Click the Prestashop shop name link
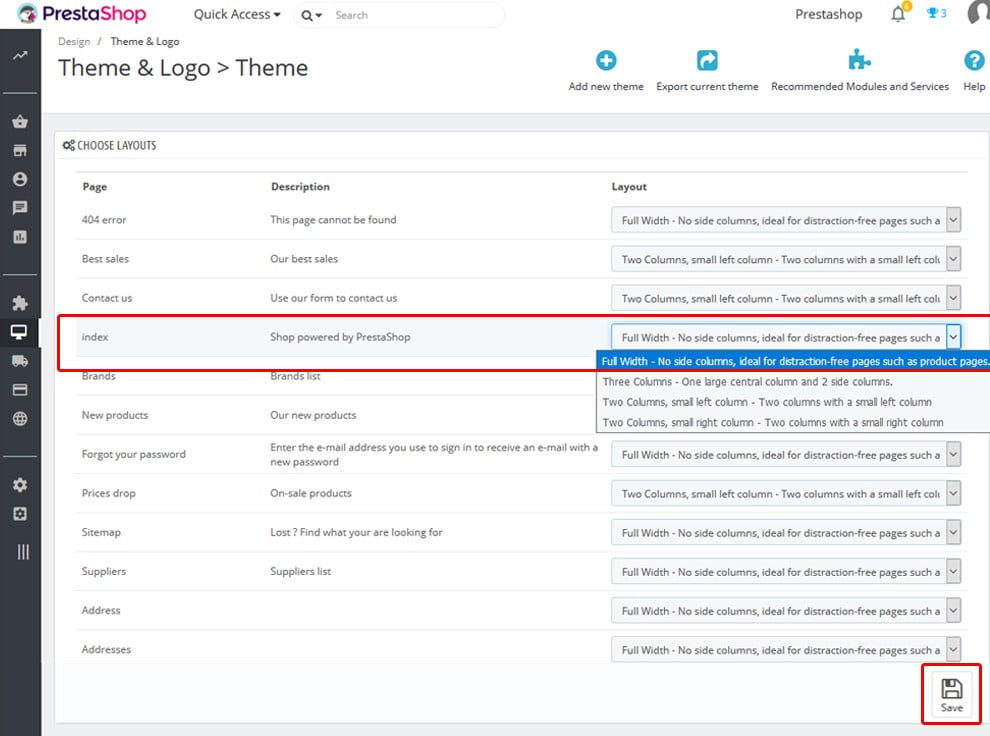Screen dimensions: 990x736 pos(828,15)
